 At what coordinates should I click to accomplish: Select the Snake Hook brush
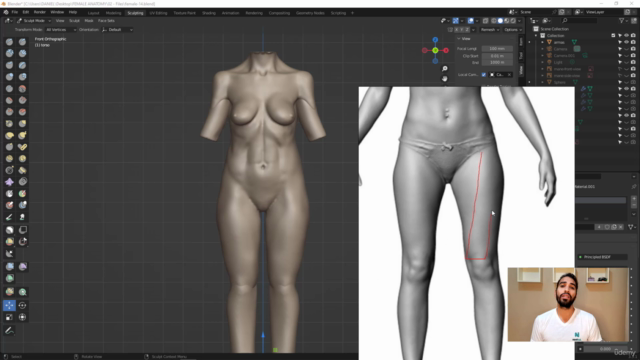[x=22, y=135]
